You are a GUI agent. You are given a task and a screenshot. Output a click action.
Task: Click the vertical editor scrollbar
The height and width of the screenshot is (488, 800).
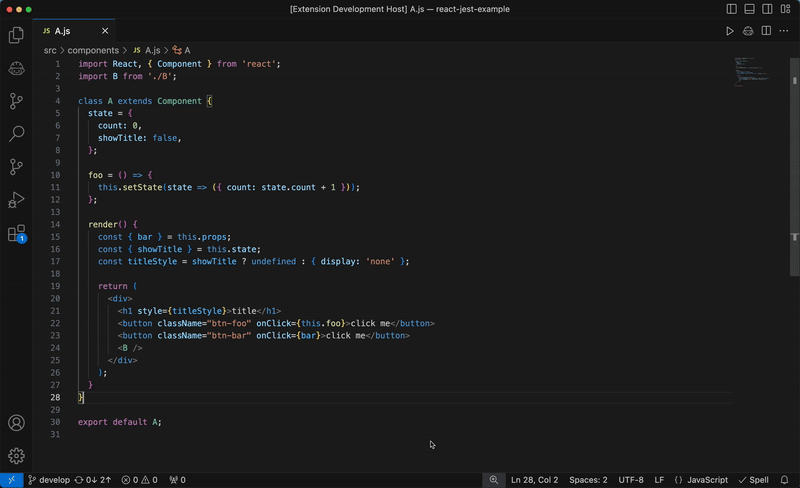[x=794, y=166]
